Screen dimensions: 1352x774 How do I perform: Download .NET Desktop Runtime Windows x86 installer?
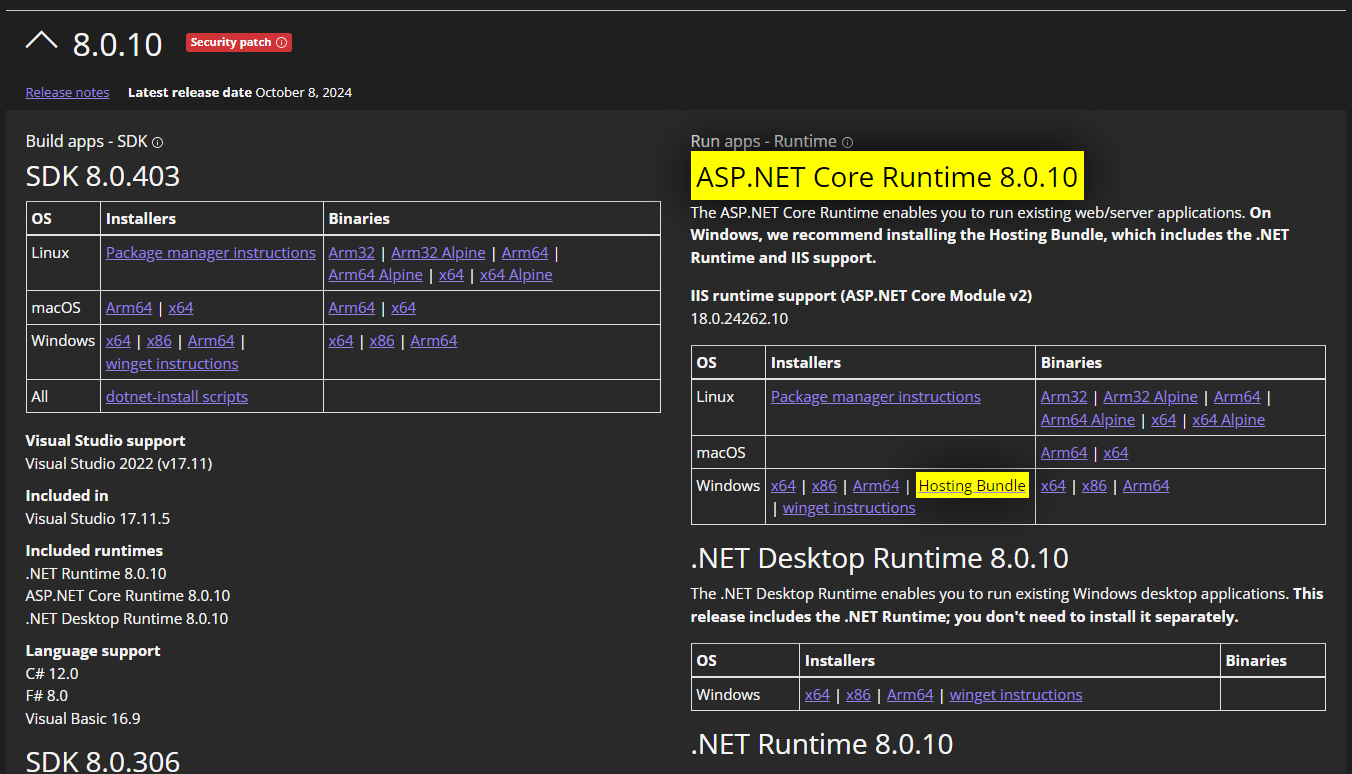pyautogui.click(x=858, y=695)
